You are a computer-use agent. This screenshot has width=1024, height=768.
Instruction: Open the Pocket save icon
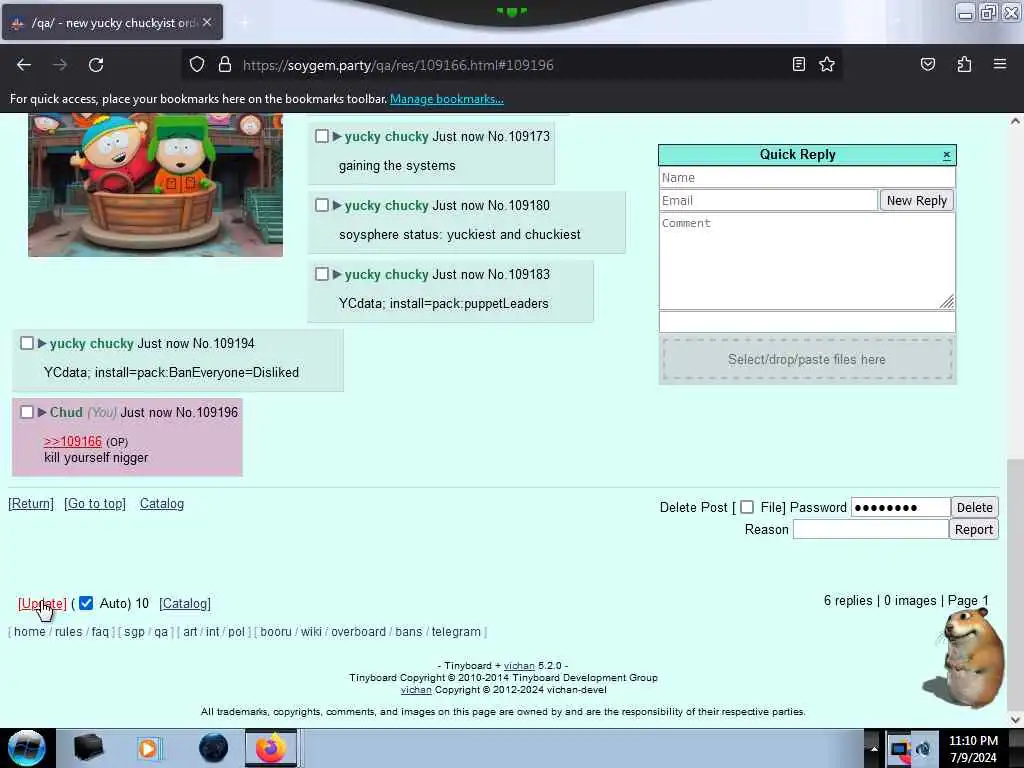(x=927, y=64)
